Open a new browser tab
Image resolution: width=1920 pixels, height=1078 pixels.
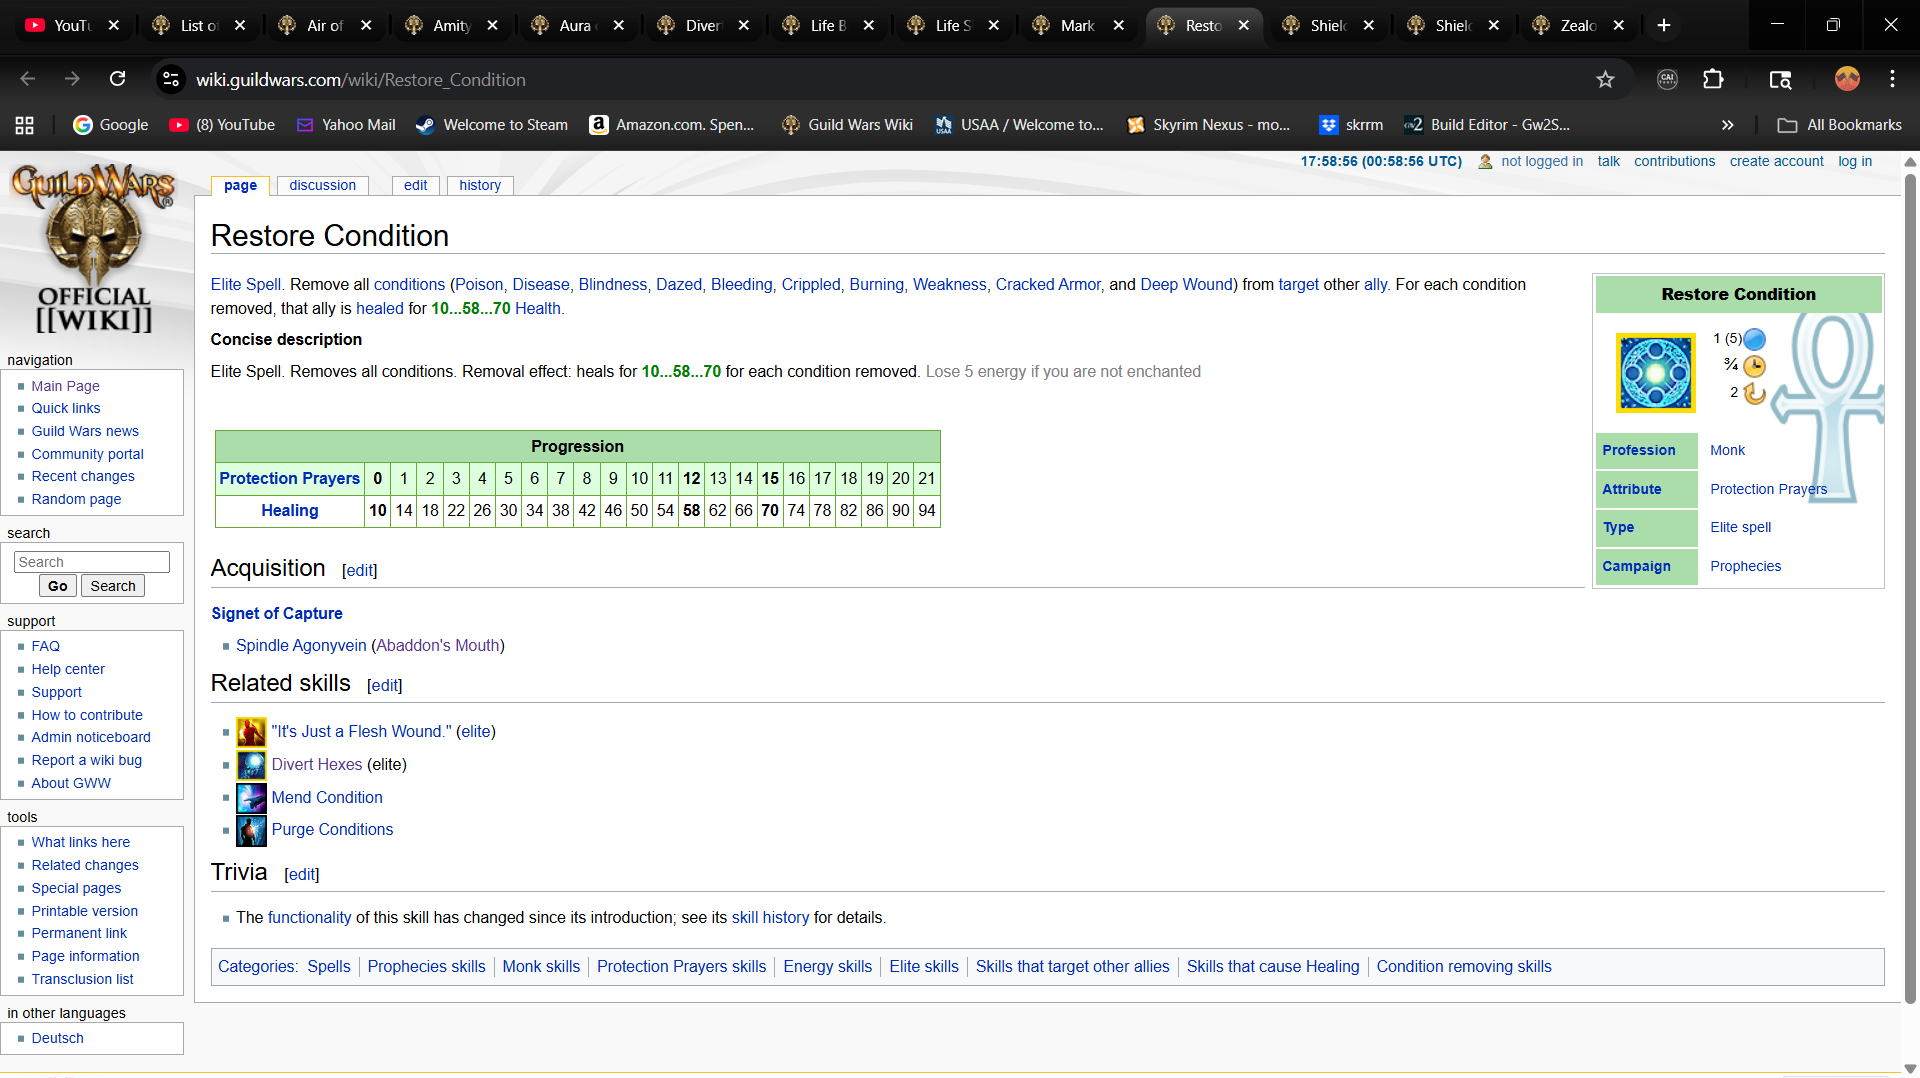tap(1664, 25)
